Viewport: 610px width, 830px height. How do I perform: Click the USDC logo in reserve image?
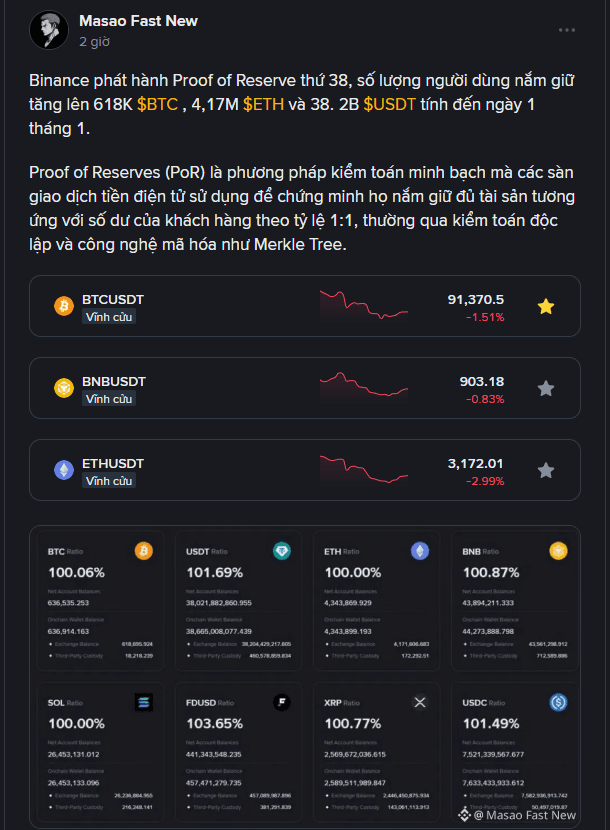click(558, 703)
